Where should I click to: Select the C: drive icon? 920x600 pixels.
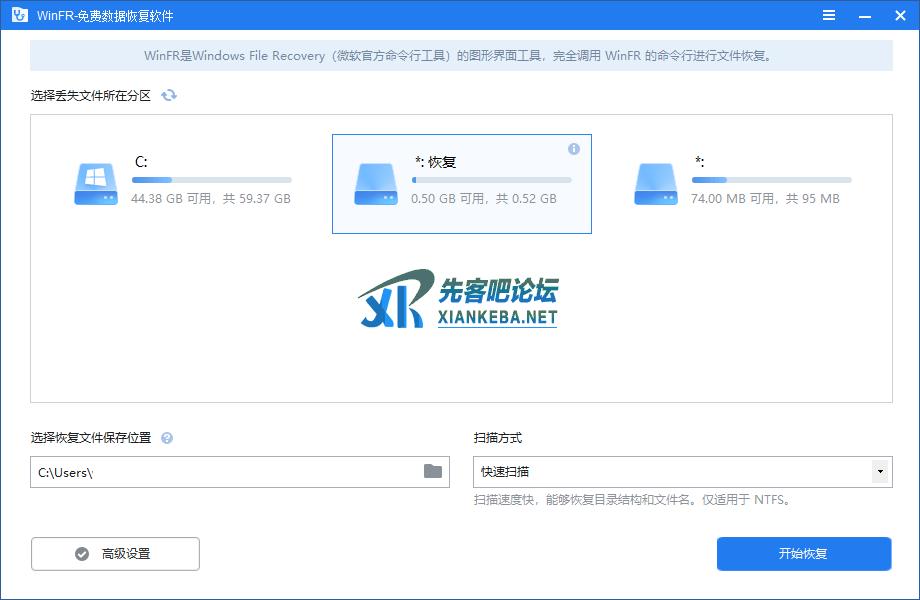tap(95, 184)
